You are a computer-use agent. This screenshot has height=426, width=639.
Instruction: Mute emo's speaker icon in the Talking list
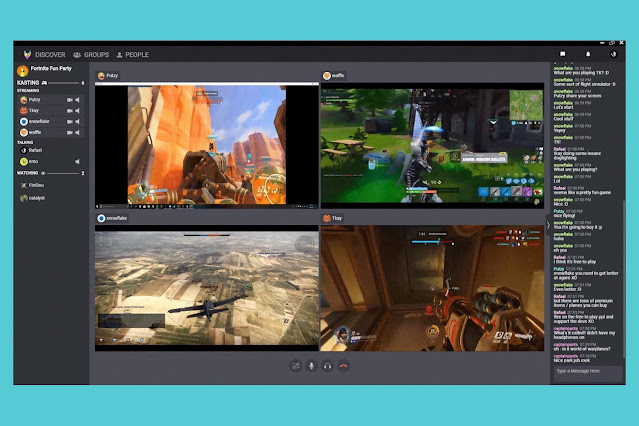[77, 162]
